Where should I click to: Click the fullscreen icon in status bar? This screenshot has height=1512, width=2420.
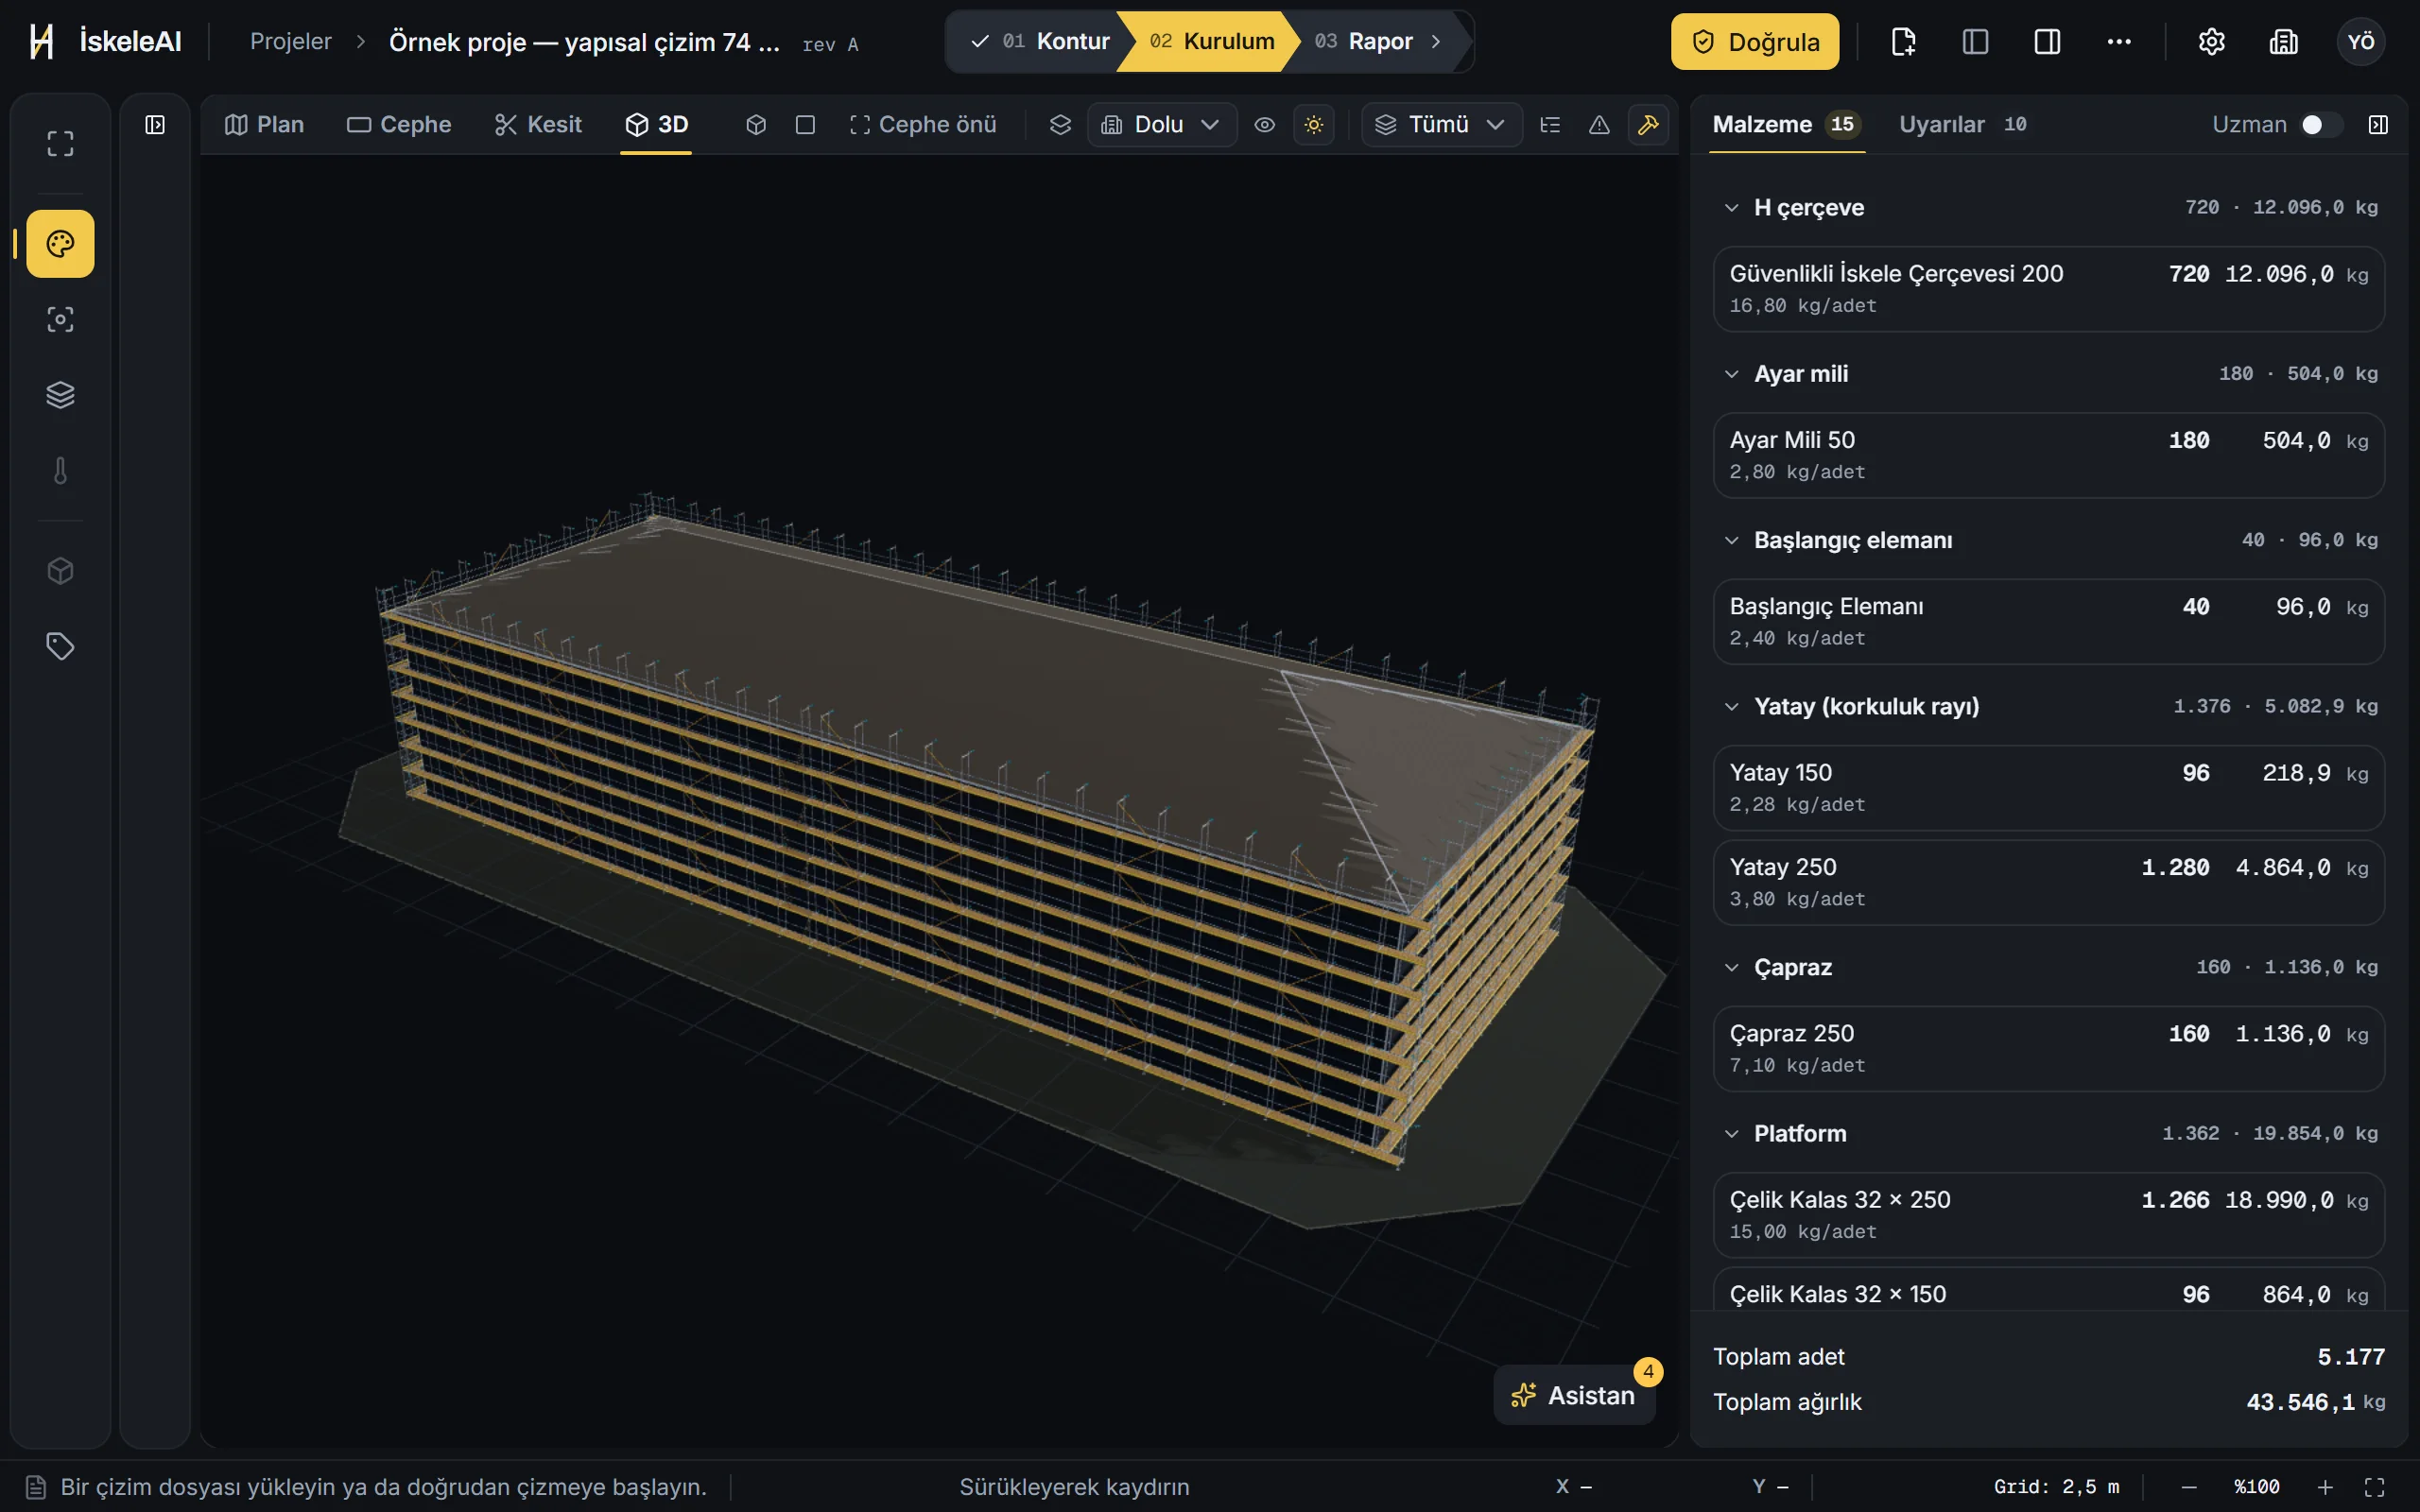[x=2375, y=1487]
